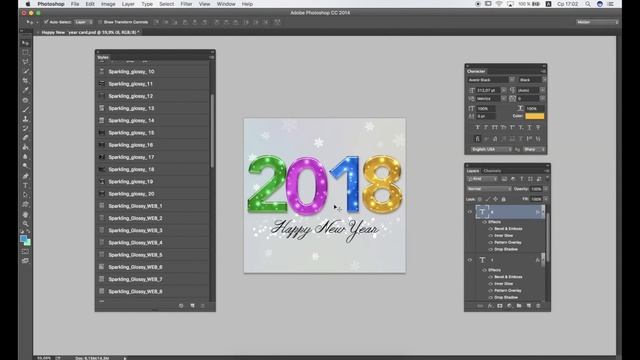Apply style Sparkling_glossy_20

[153, 194]
